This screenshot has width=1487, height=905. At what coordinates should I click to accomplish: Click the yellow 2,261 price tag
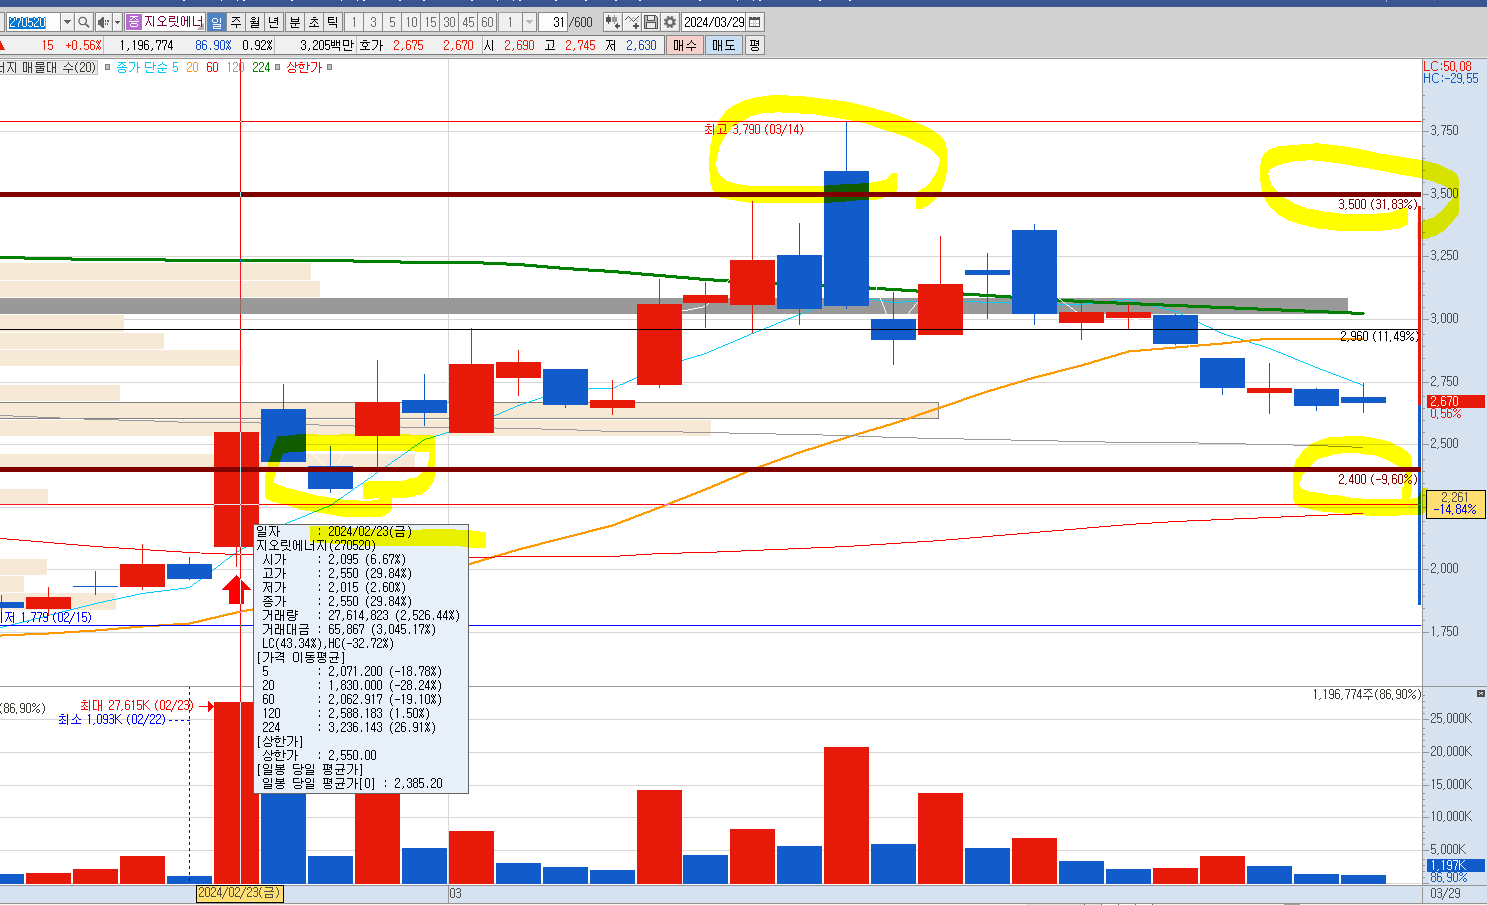click(x=1455, y=503)
